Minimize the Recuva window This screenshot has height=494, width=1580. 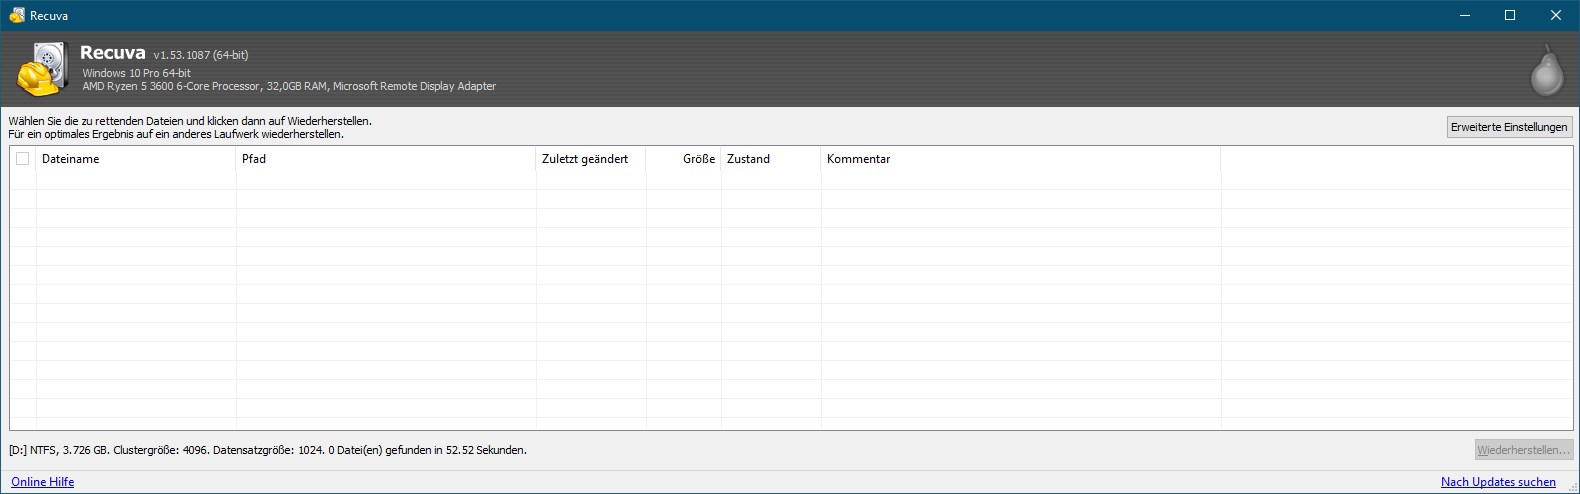pos(1464,15)
